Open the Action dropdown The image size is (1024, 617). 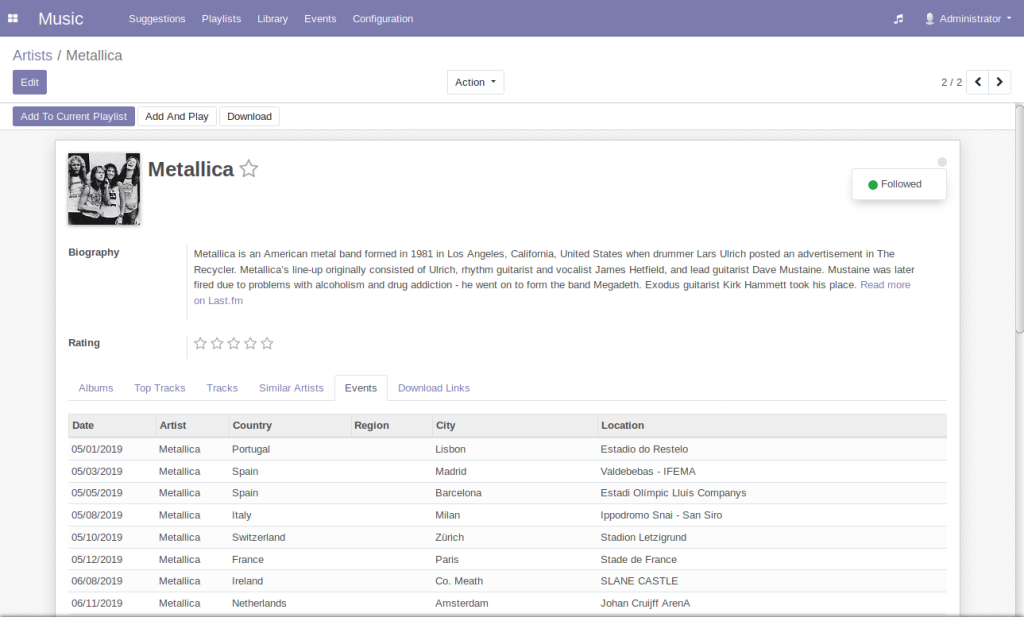pyautogui.click(x=475, y=82)
